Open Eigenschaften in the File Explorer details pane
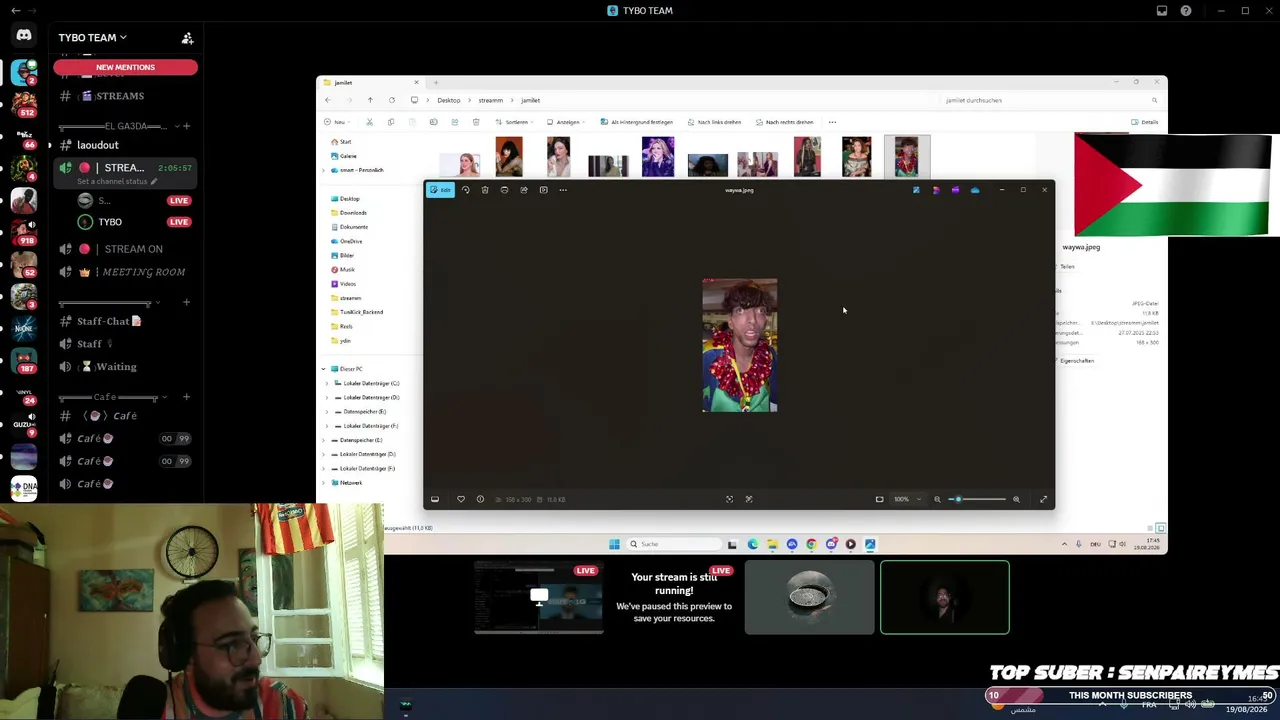Image resolution: width=1280 pixels, height=720 pixels. tap(1076, 361)
